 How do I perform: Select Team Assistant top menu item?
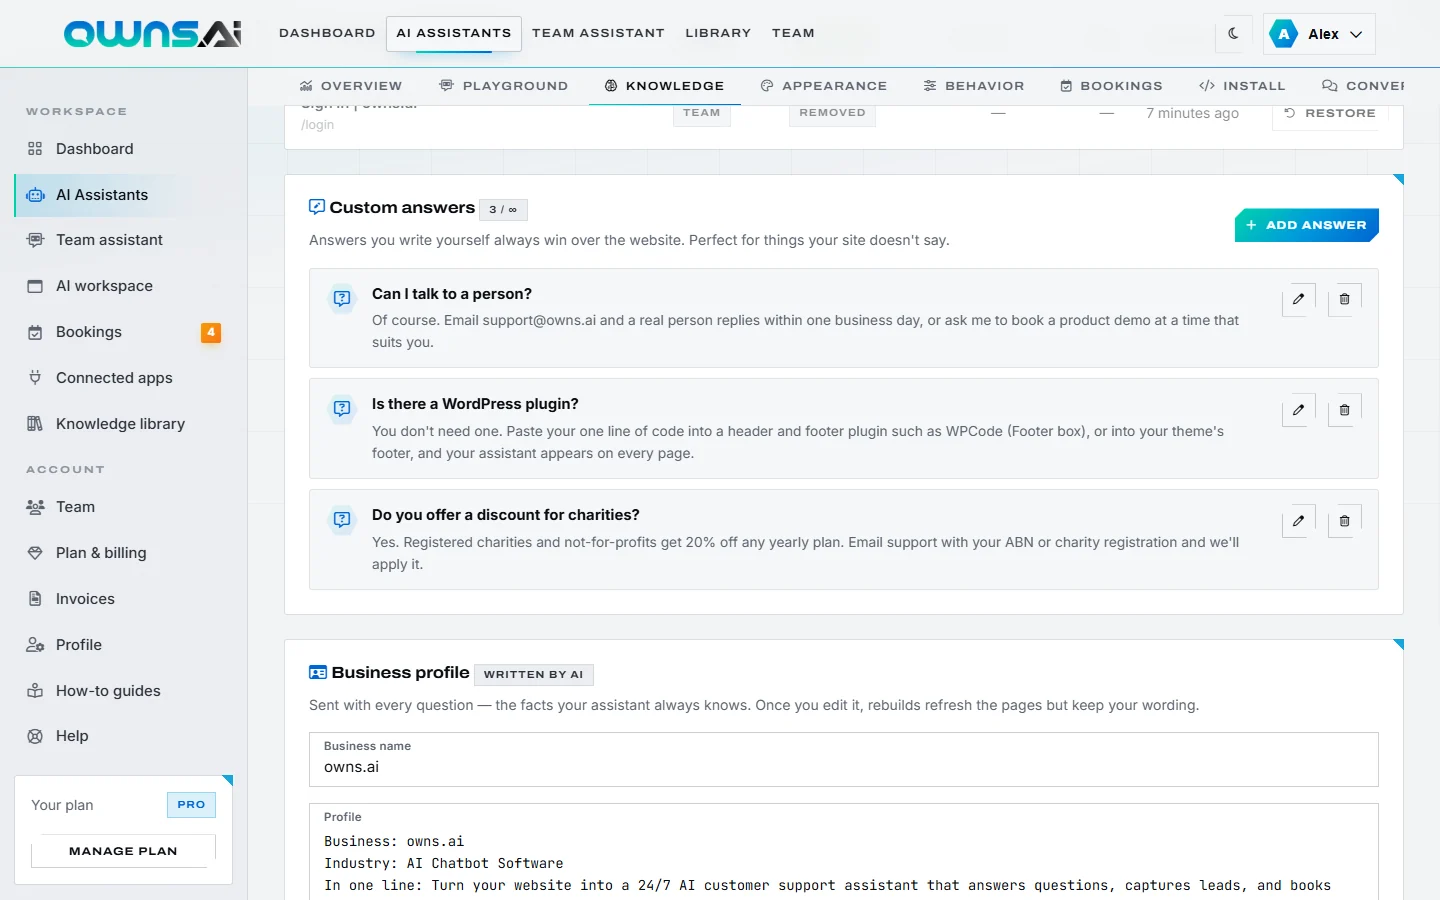[598, 33]
